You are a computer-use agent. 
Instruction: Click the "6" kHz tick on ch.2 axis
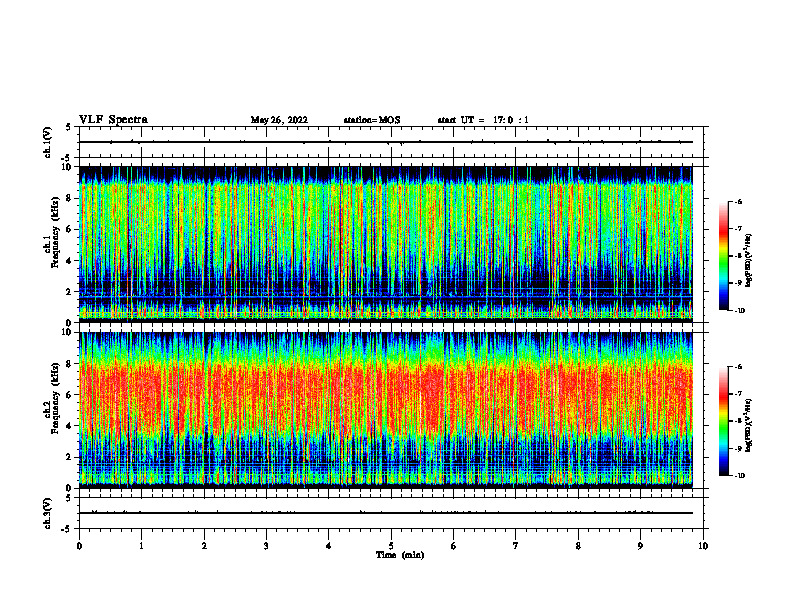click(x=68, y=394)
